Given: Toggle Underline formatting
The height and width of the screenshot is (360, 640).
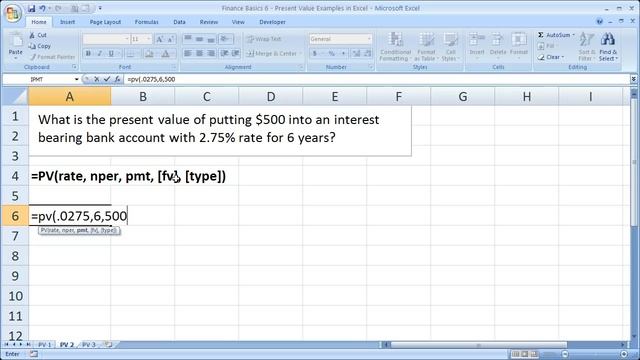Looking at the screenshot, I should point(111,53).
